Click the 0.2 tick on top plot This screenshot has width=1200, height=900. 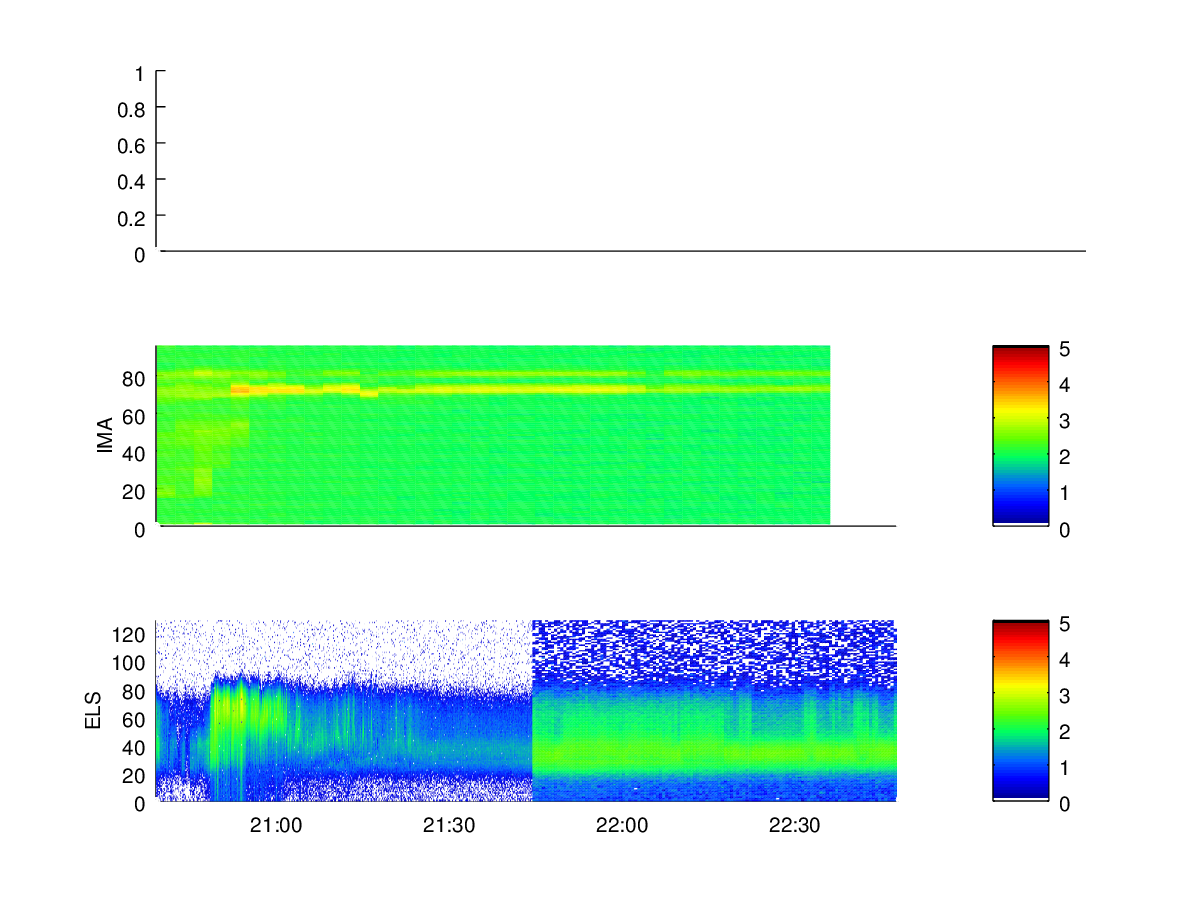coord(133,217)
